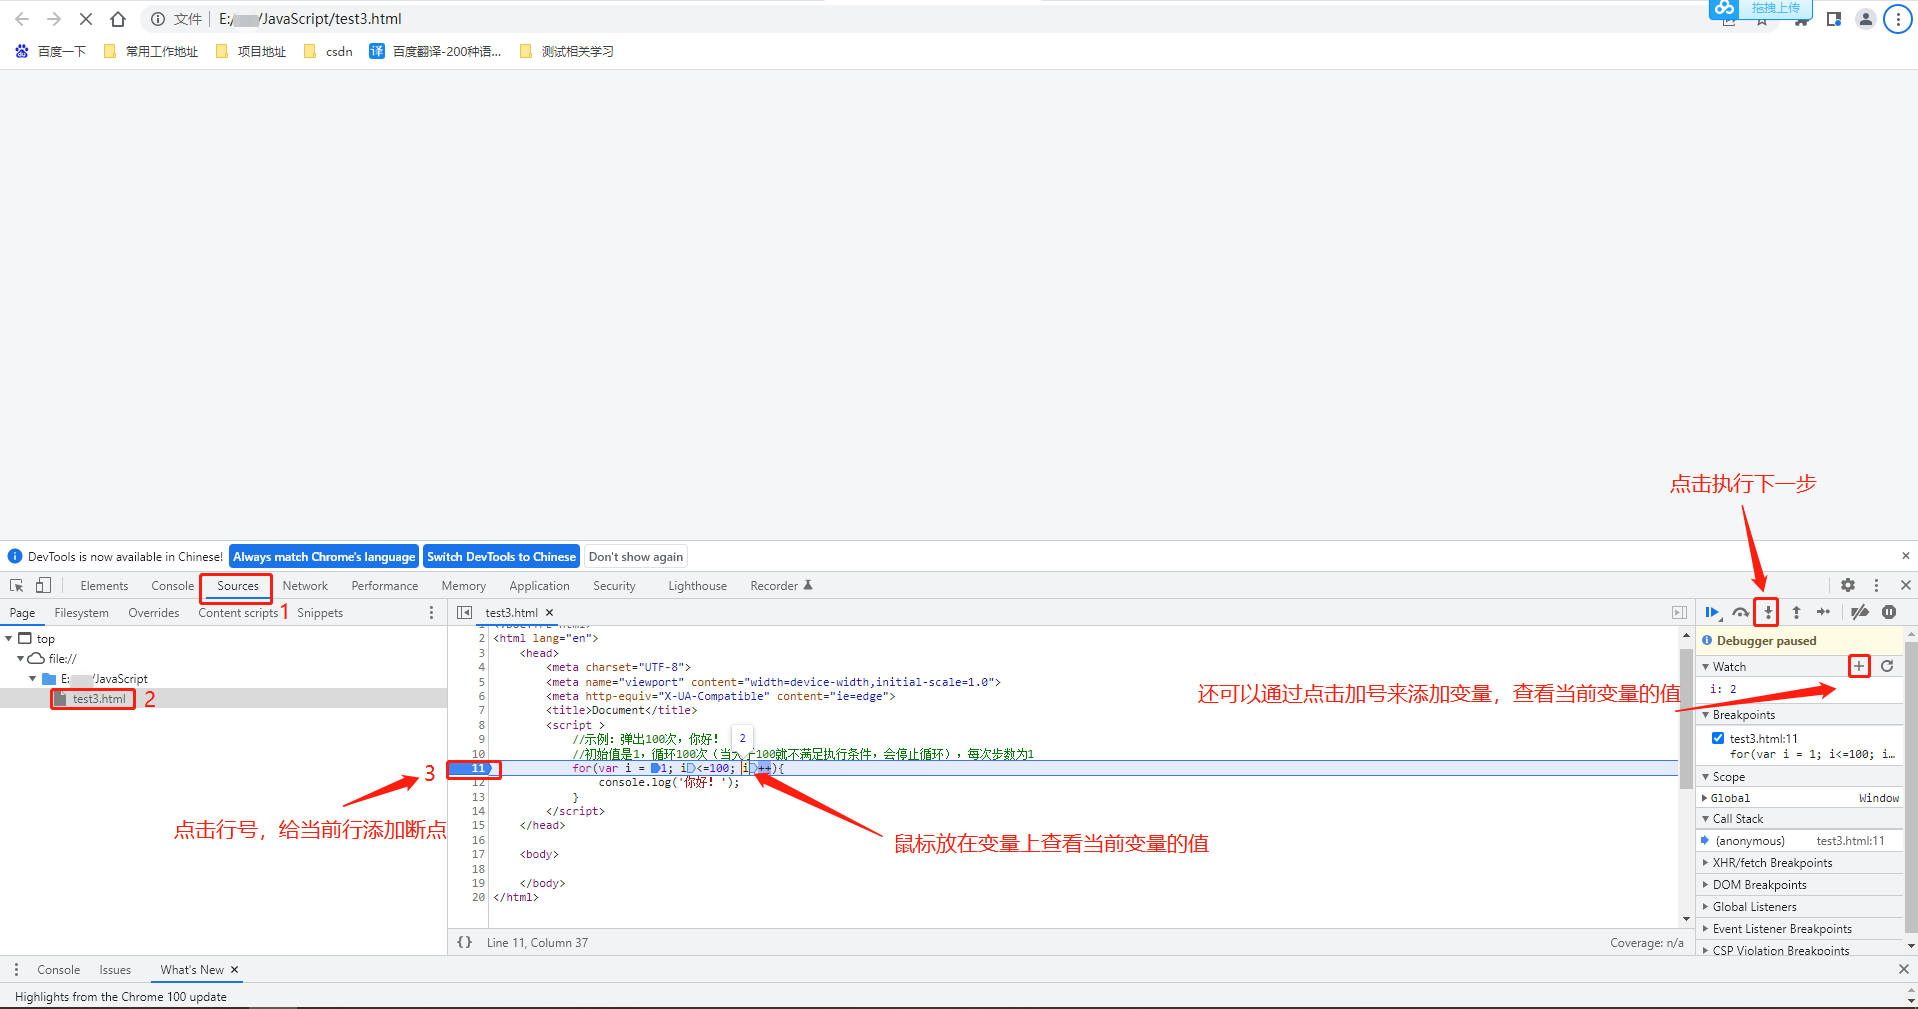This screenshot has height=1009, width=1918.
Task: Pretty print the source with braces icon
Action: 464,943
